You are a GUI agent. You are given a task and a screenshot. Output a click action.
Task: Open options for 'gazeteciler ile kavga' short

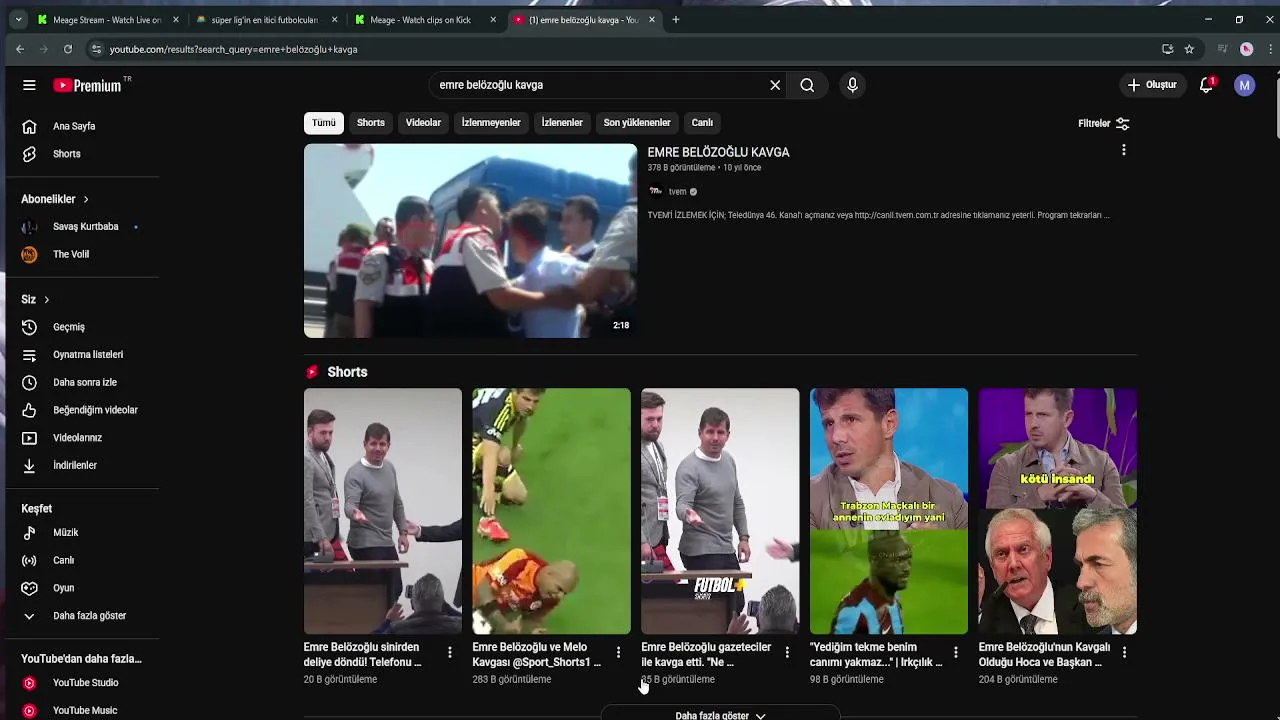(x=787, y=653)
